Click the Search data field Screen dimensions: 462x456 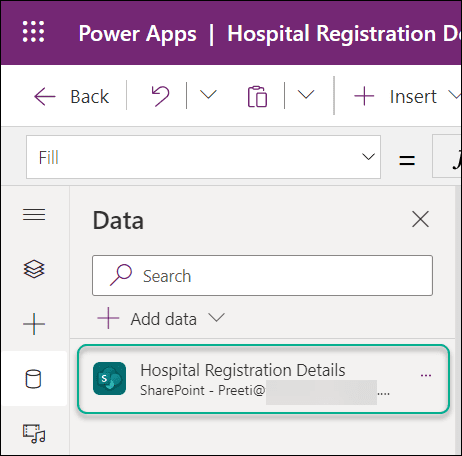point(262,276)
